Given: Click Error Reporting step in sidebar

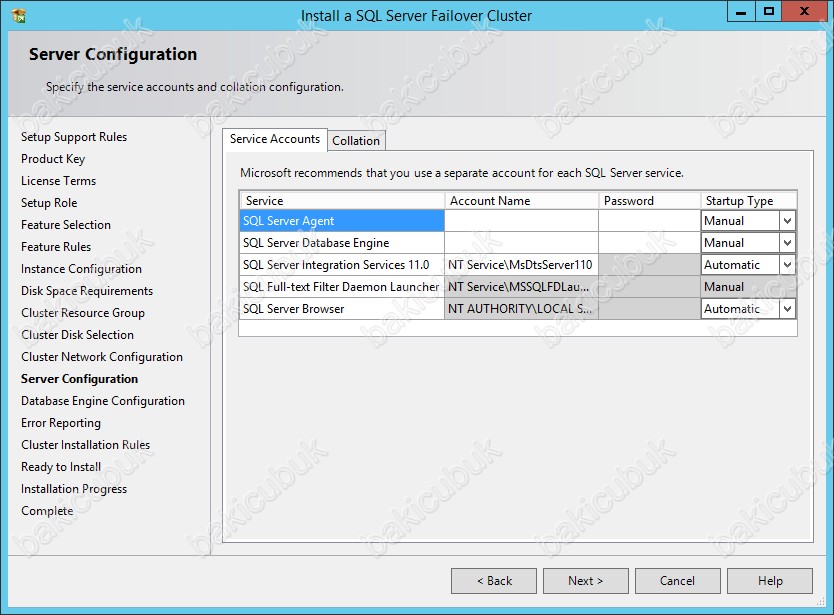Looking at the screenshot, I should click(61, 423).
